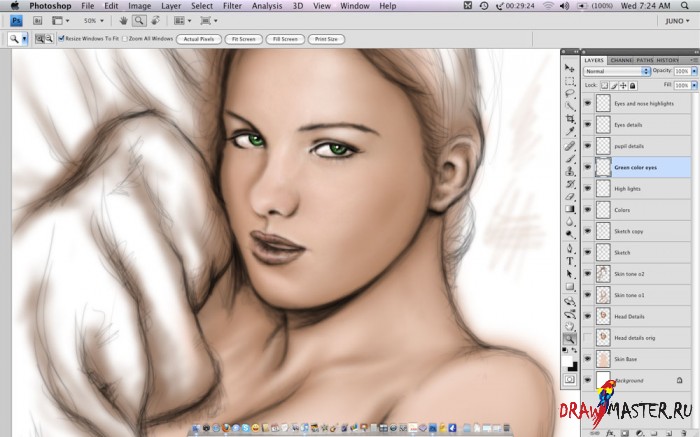
Task: Swap foreground and background colors
Action: [x=574, y=351]
